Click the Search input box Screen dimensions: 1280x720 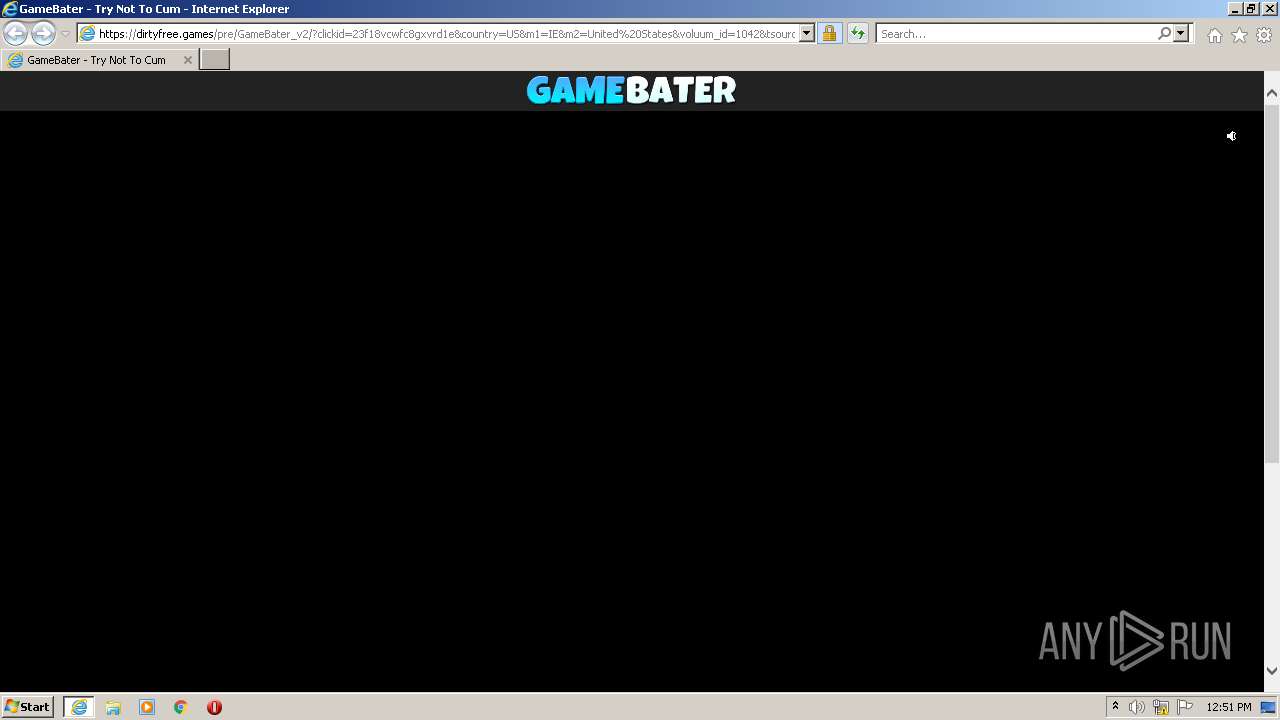1016,34
